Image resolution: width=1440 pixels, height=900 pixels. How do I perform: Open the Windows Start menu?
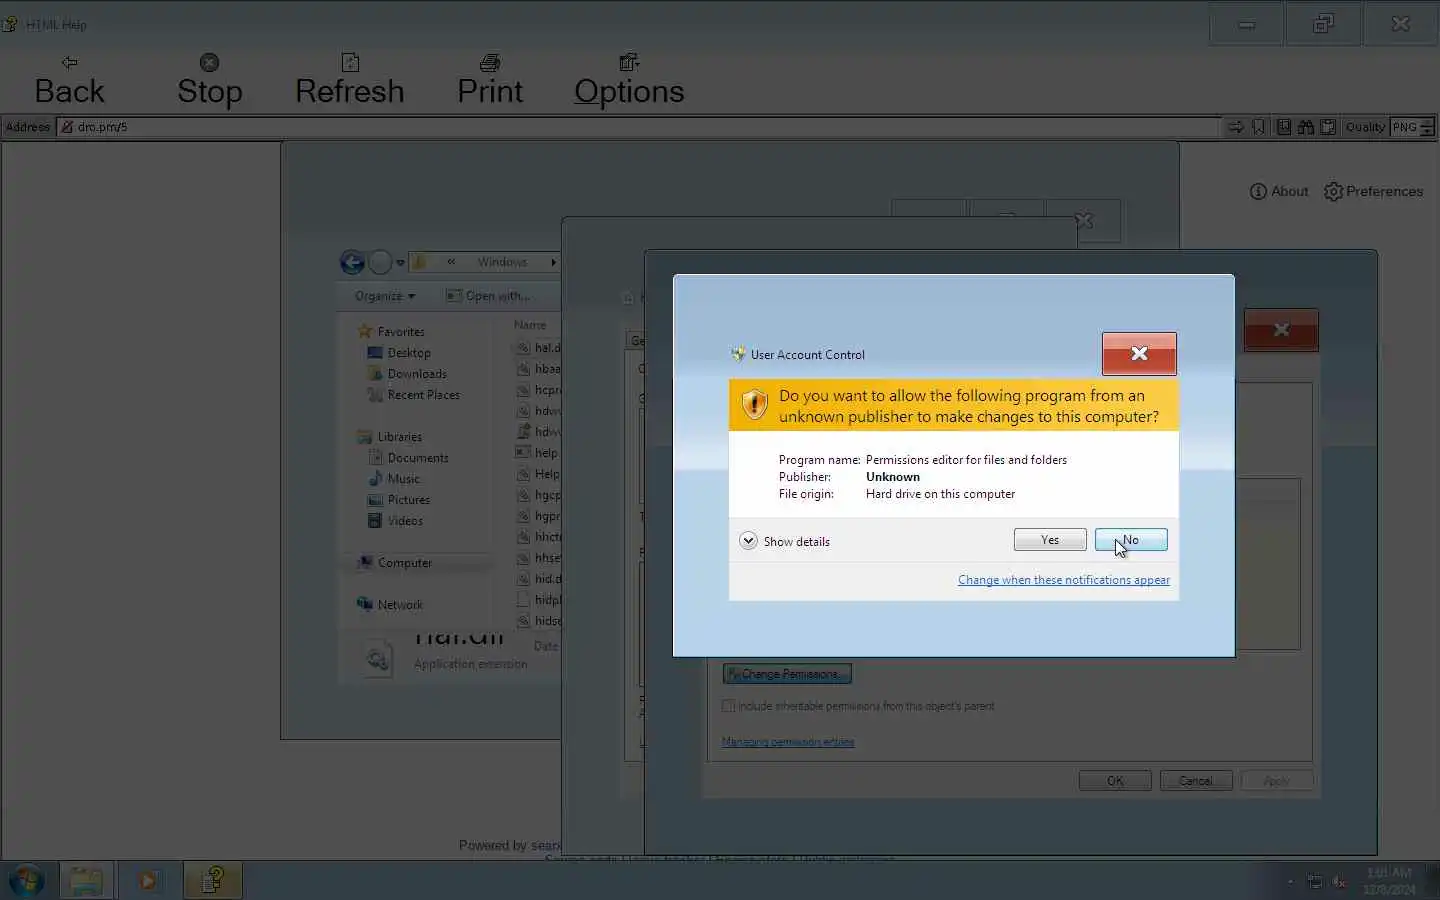coord(26,881)
